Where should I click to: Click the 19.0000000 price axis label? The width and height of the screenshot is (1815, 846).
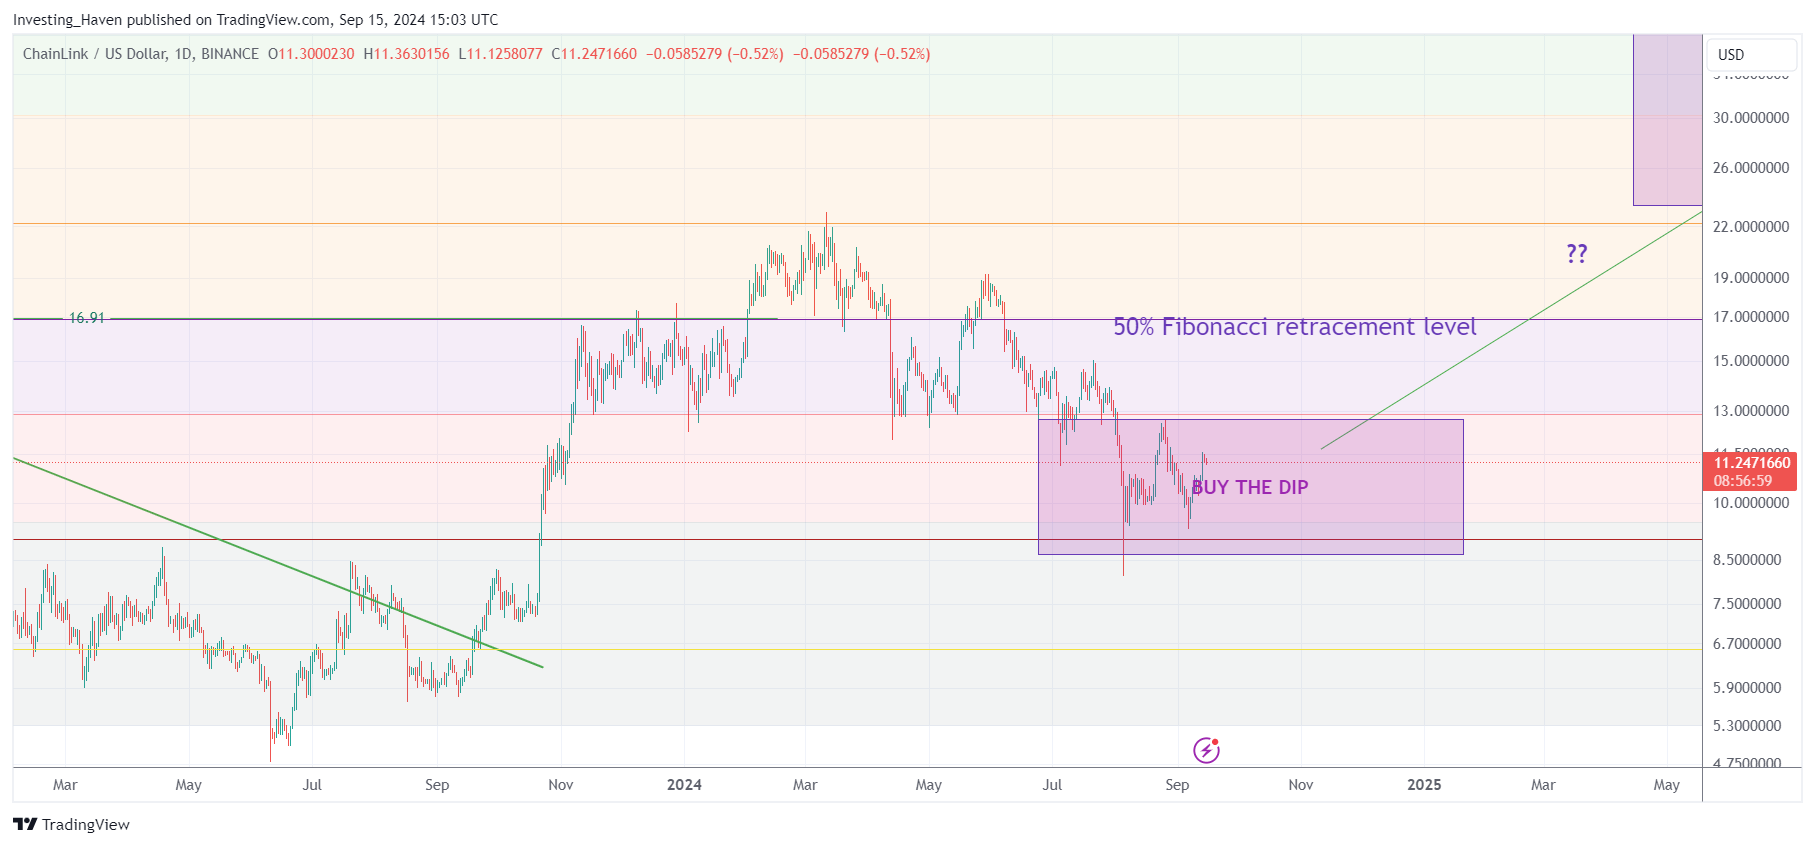(1751, 278)
